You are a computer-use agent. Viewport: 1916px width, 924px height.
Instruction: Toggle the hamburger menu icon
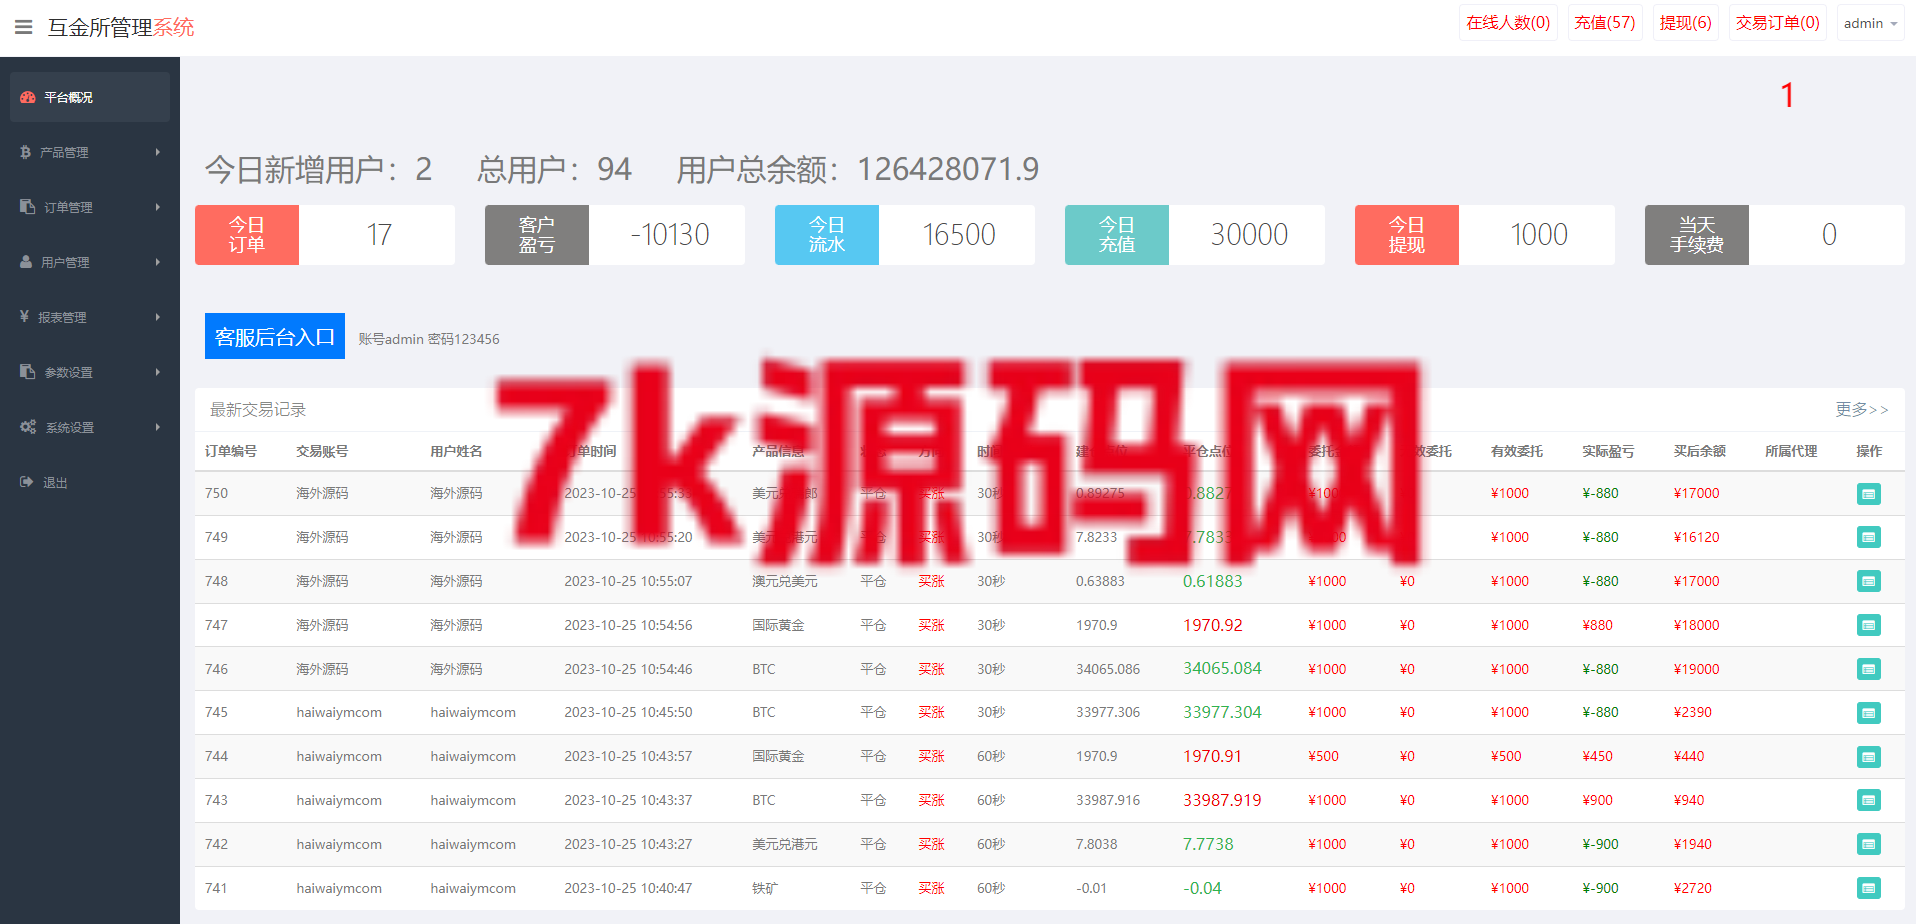point(24,27)
